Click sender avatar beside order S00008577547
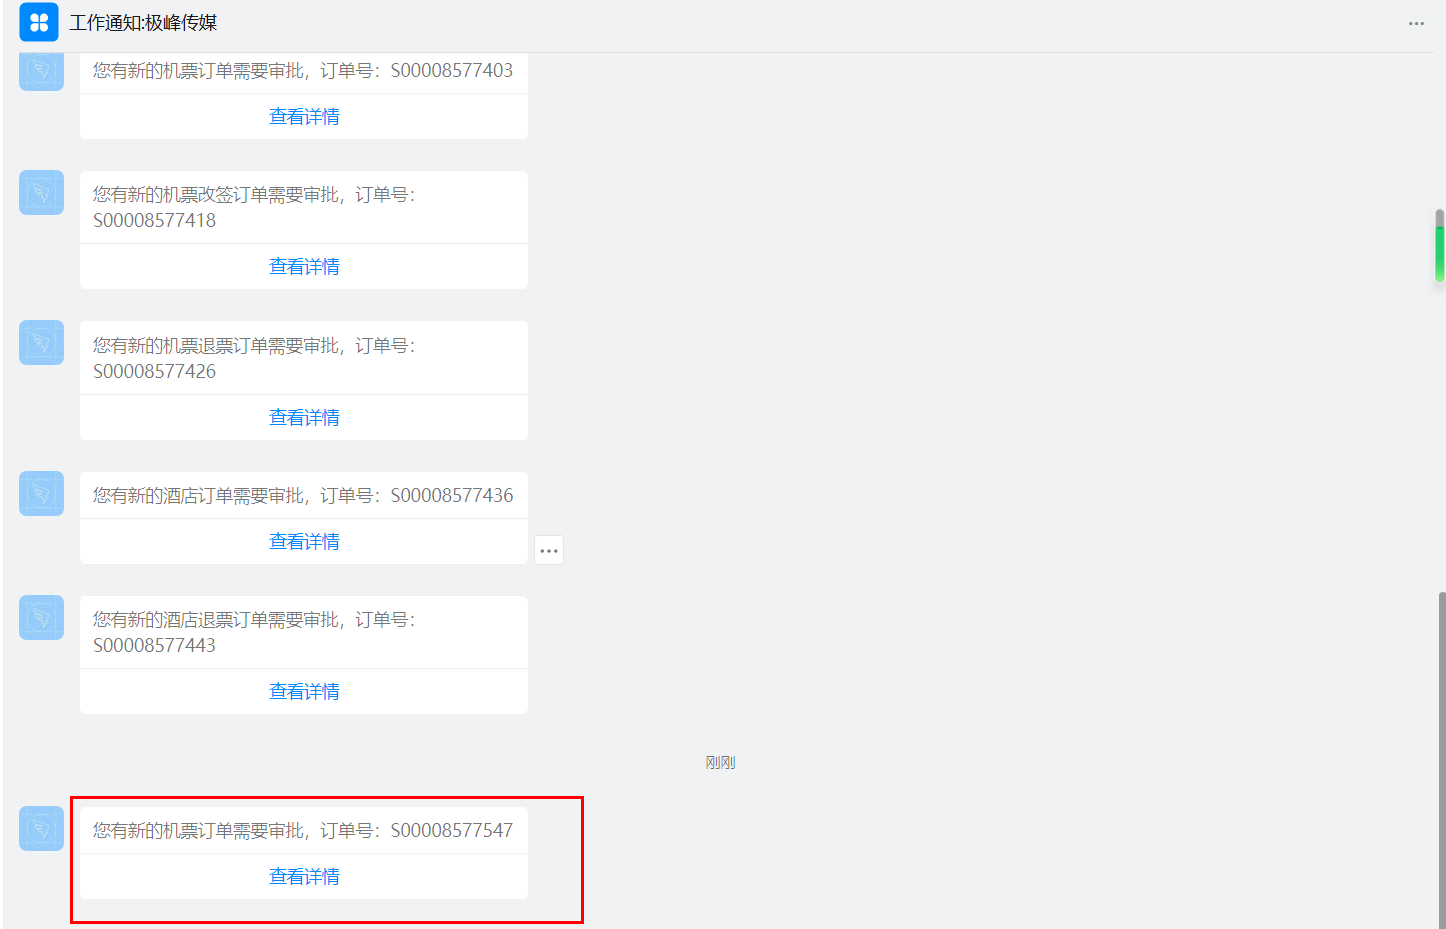This screenshot has width=1446, height=929. click(41, 828)
